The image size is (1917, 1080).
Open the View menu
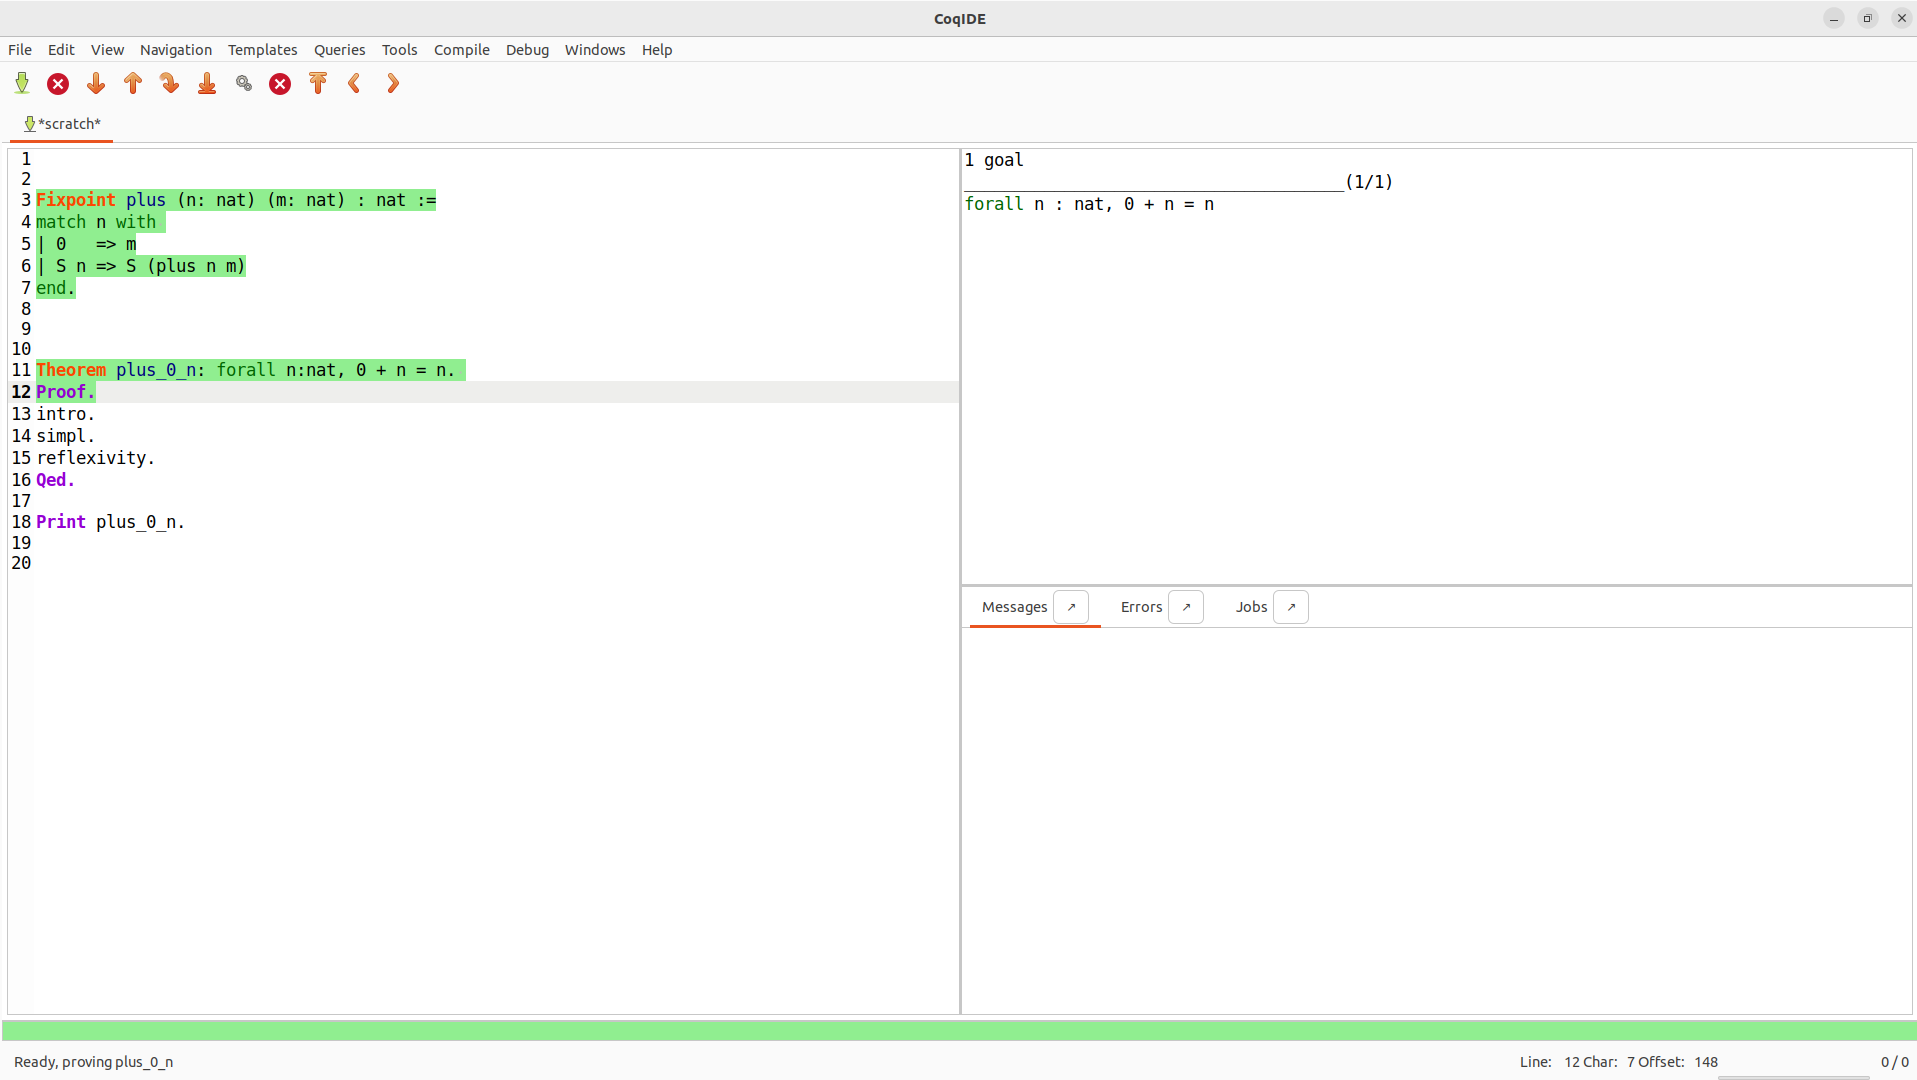(107, 50)
